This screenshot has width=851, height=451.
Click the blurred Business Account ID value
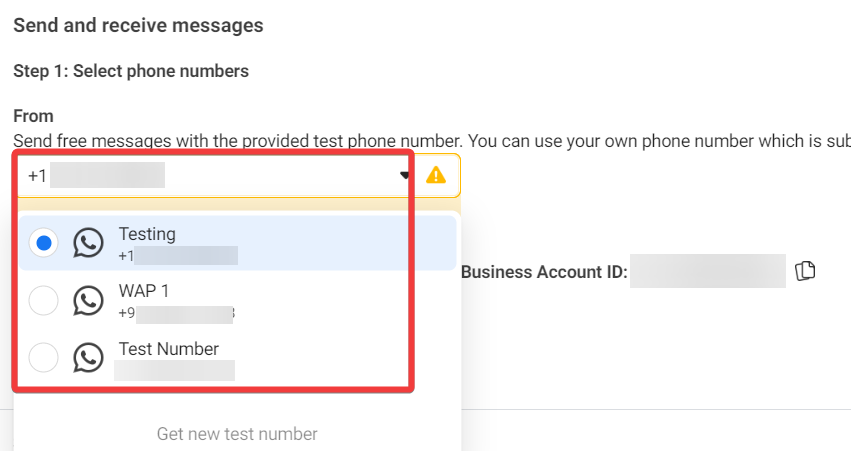708,271
